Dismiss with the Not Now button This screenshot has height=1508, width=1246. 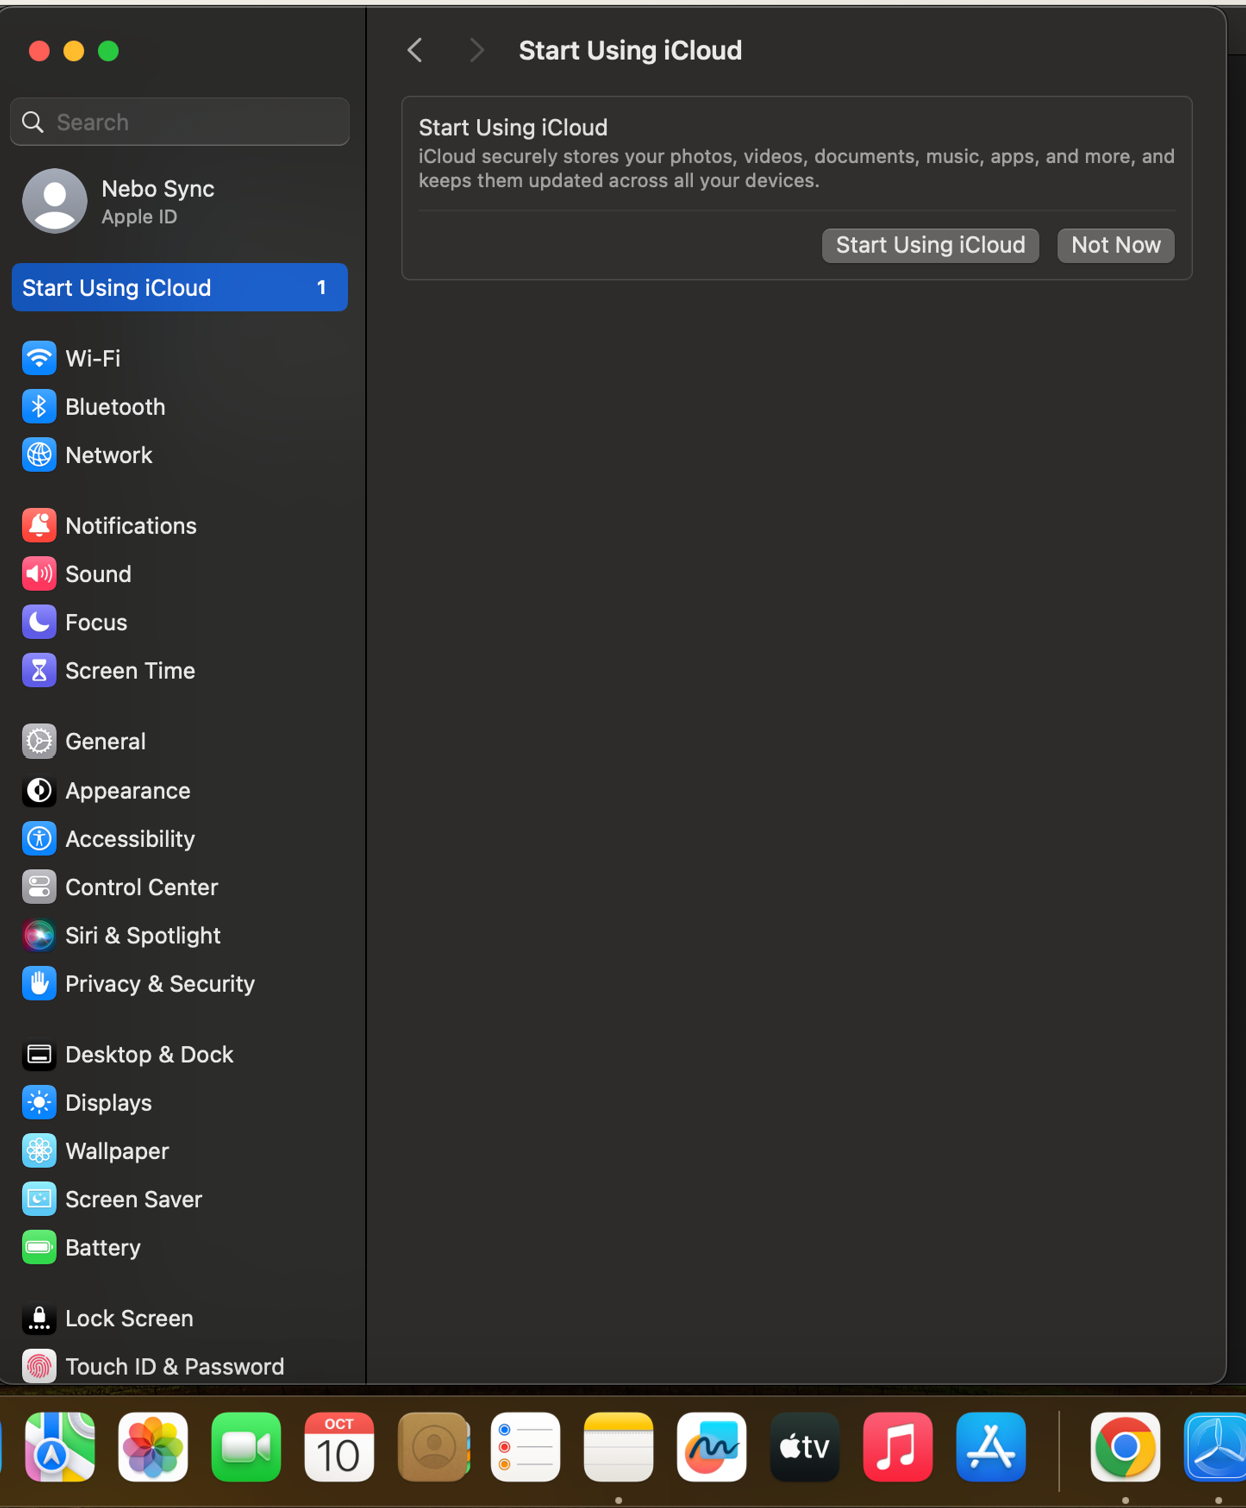[x=1116, y=245]
